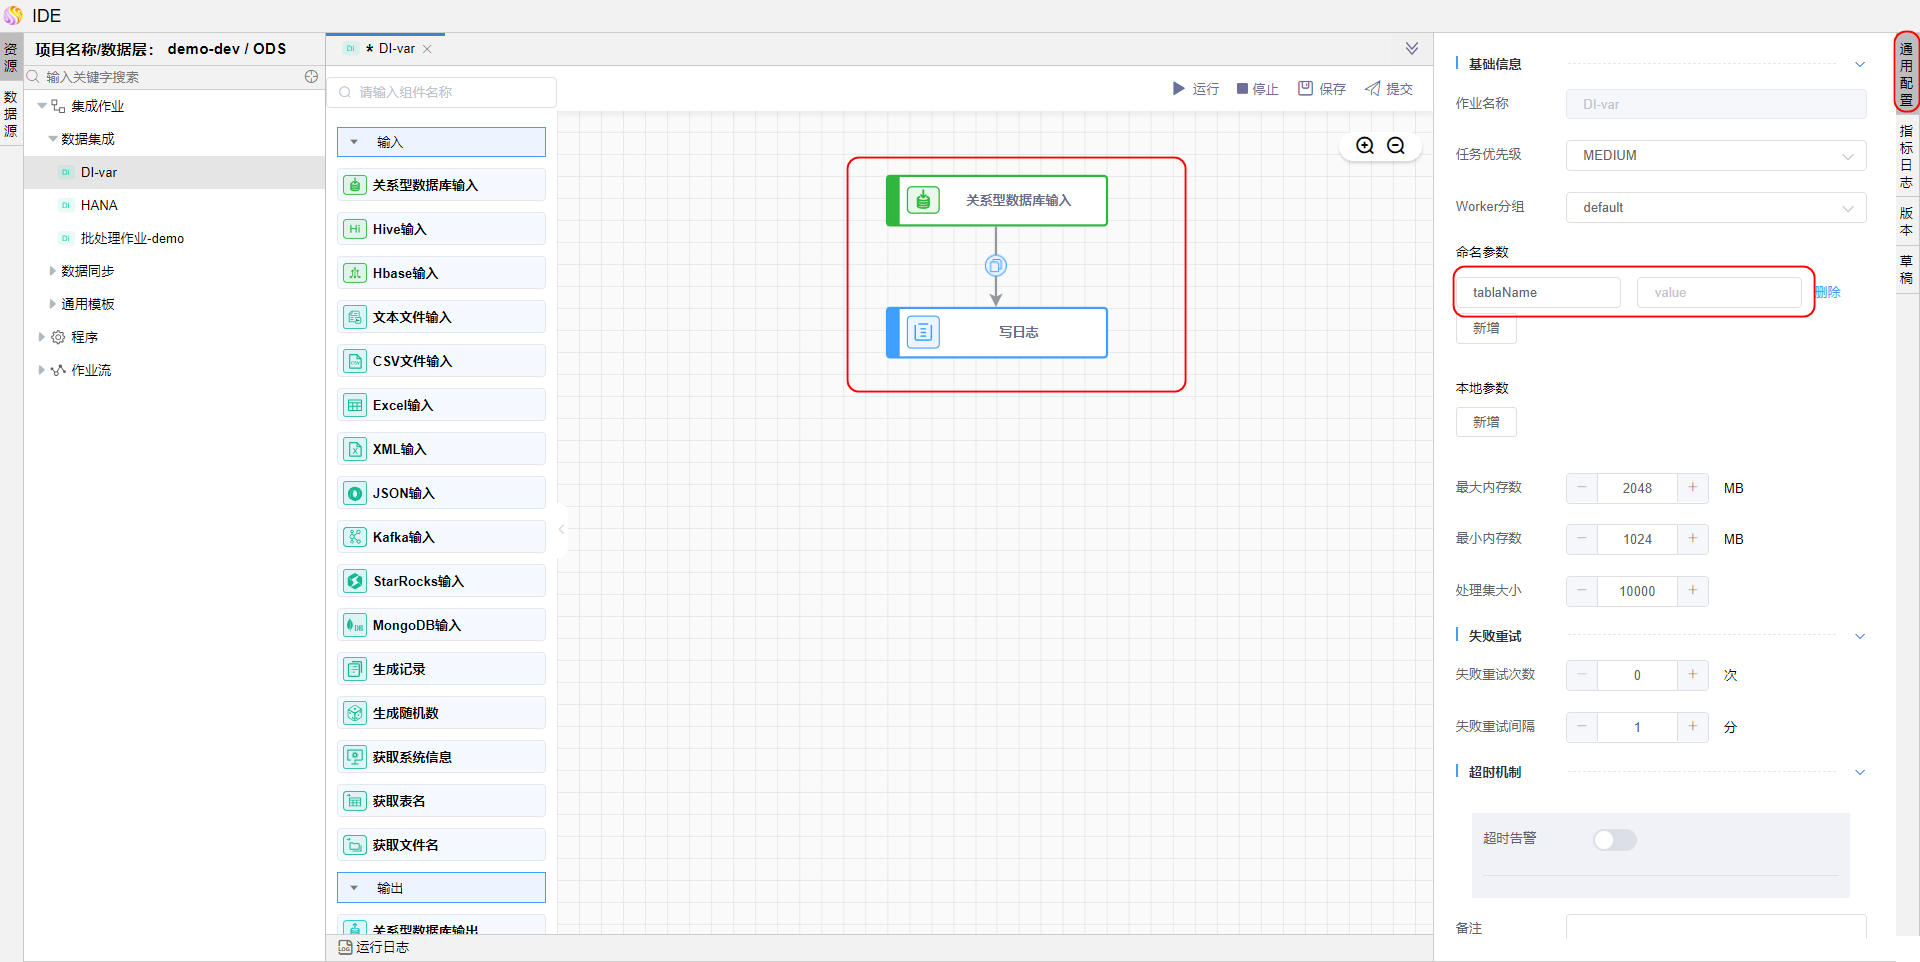Enable the 超时告警 timeout alert switch
The height and width of the screenshot is (962, 1920).
point(1614,840)
